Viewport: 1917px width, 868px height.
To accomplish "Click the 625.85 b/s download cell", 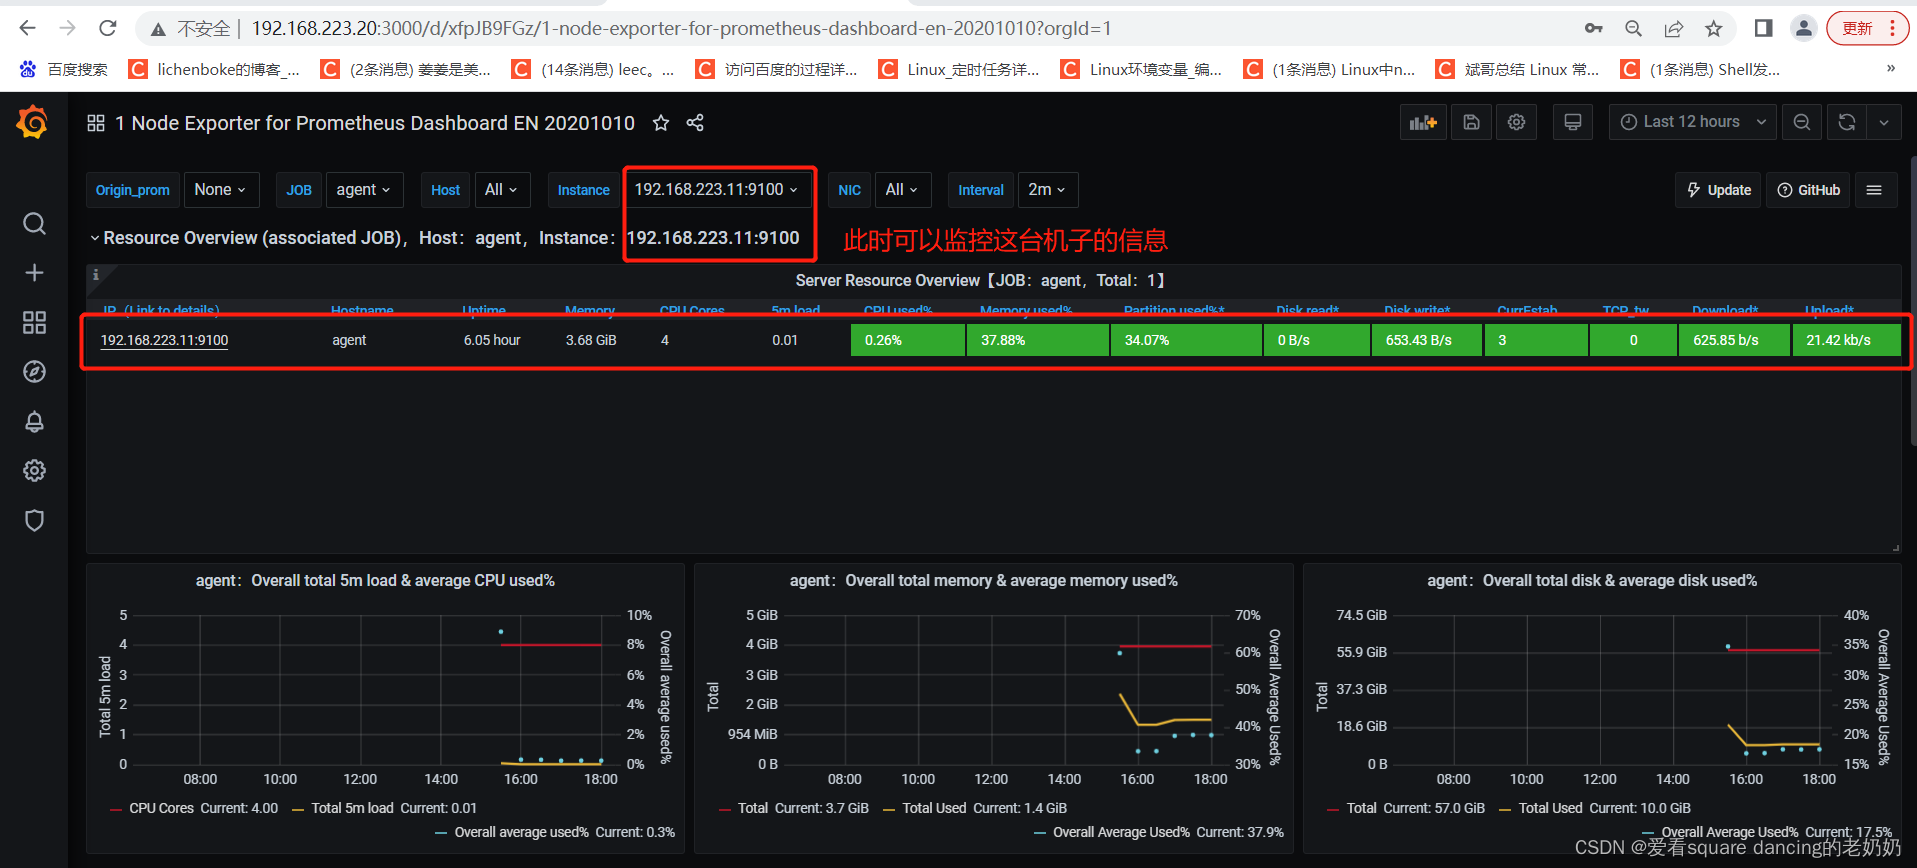I will (x=1734, y=340).
